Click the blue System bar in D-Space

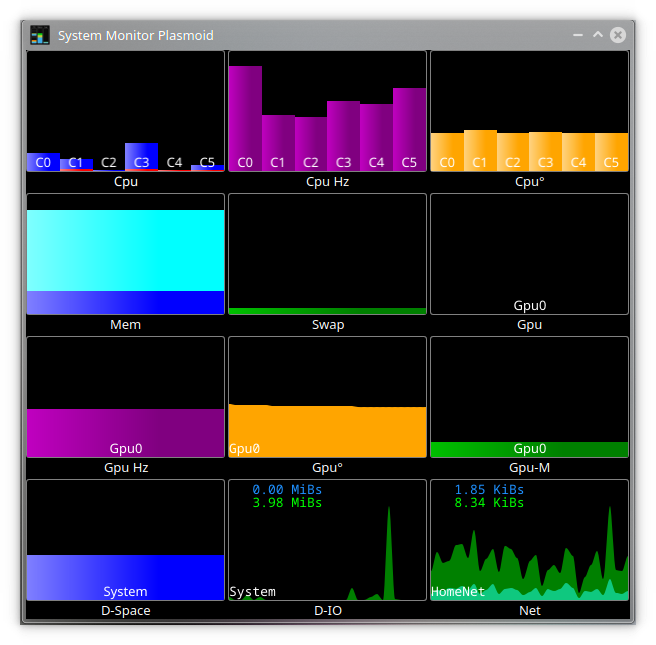coord(126,577)
